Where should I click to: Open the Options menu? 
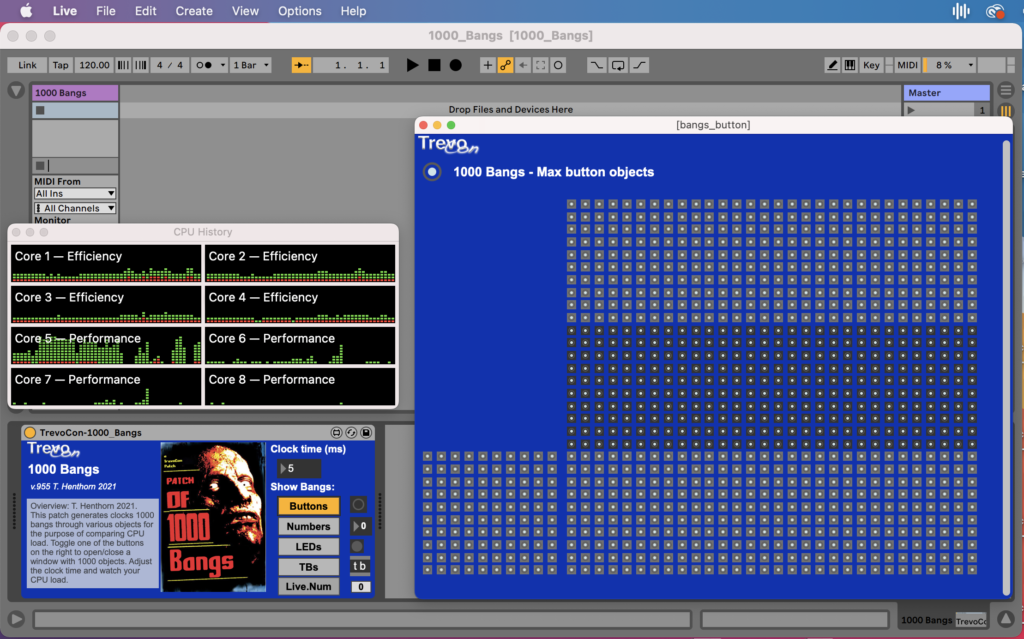[300, 11]
